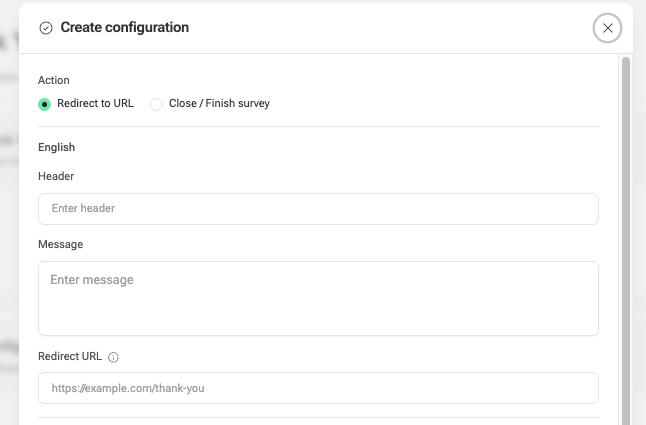Focus the Enter header input field
Image resolution: width=646 pixels, height=425 pixels.
point(318,209)
